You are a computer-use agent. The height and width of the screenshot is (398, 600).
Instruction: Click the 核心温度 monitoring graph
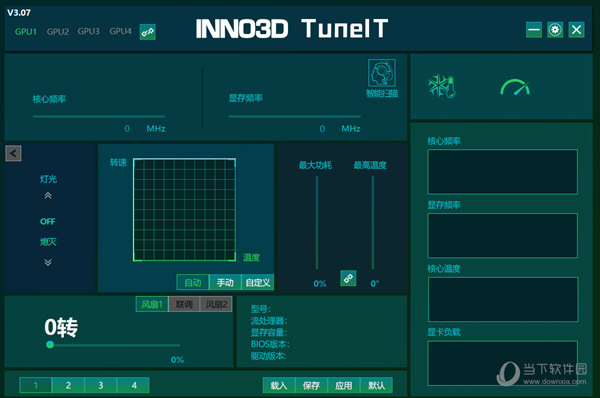coord(502,299)
